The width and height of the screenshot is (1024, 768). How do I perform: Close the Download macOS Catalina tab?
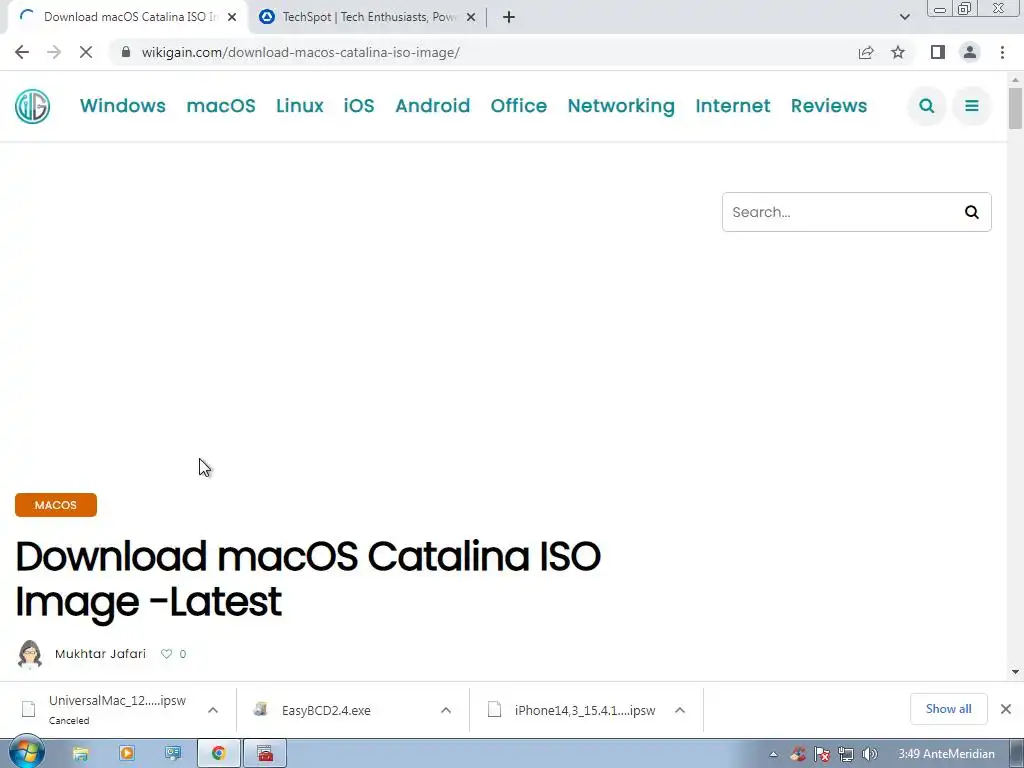point(232,17)
